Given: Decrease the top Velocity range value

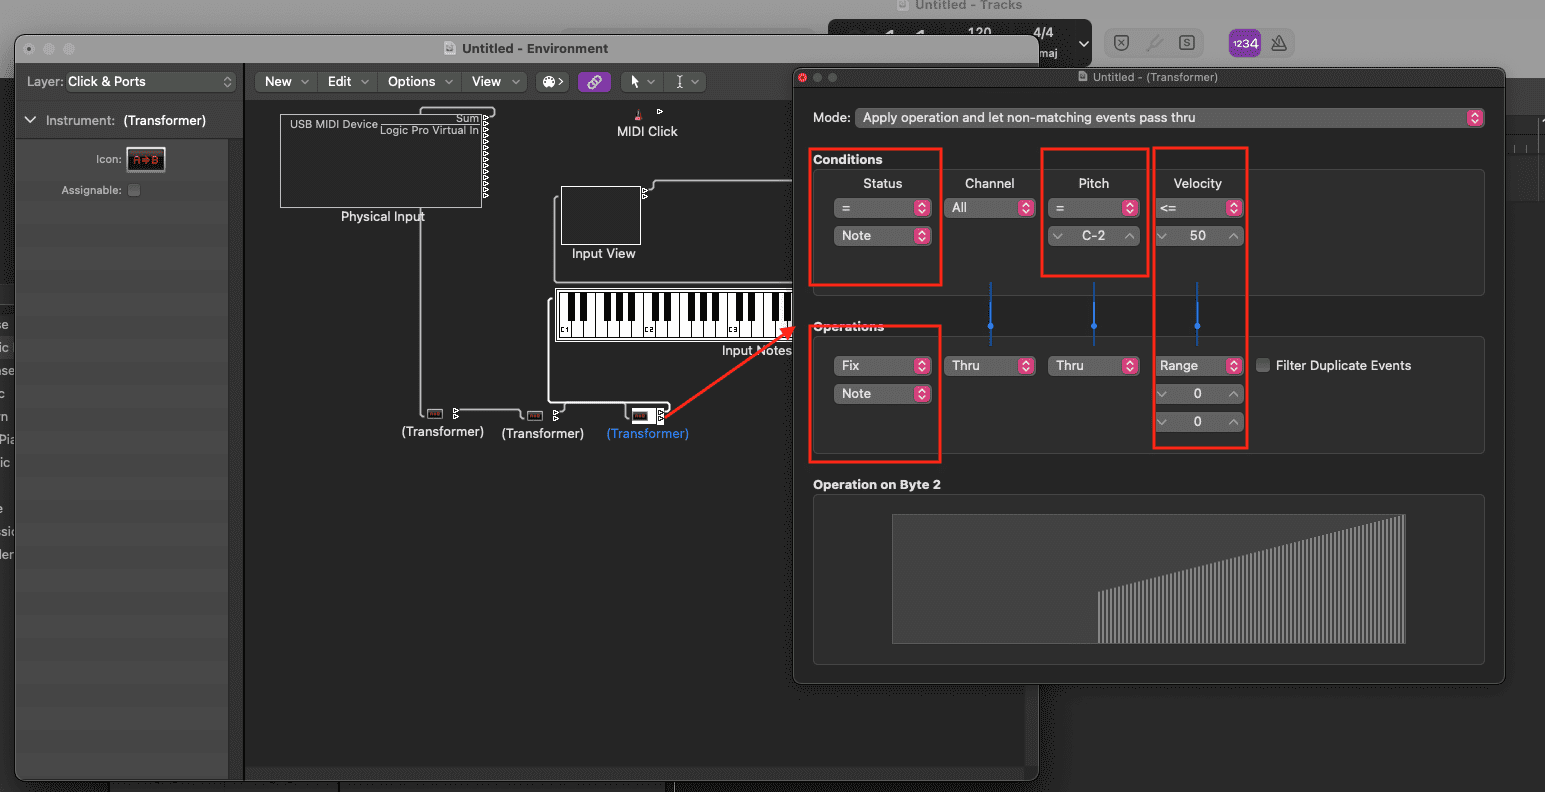Looking at the screenshot, I should pos(1162,394).
